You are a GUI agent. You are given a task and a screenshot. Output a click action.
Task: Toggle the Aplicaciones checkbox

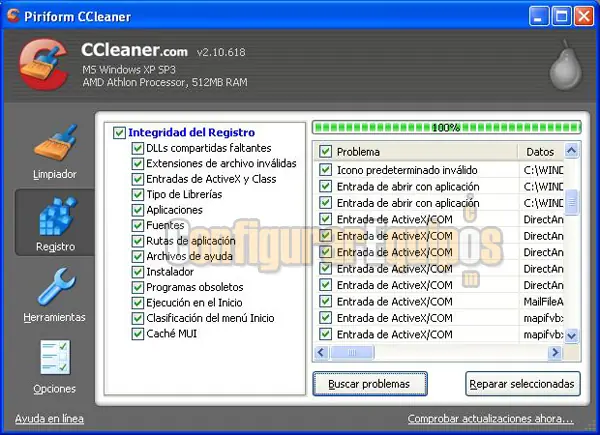(137, 210)
